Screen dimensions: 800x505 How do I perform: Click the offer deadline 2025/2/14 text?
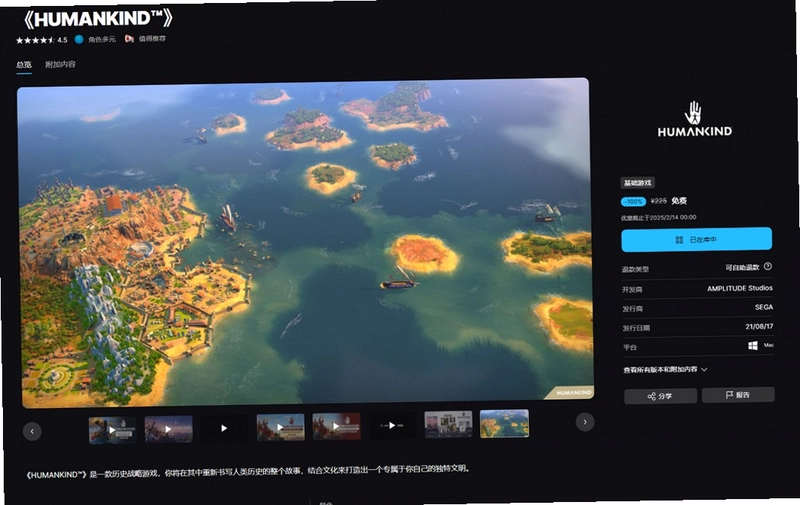(x=659, y=218)
